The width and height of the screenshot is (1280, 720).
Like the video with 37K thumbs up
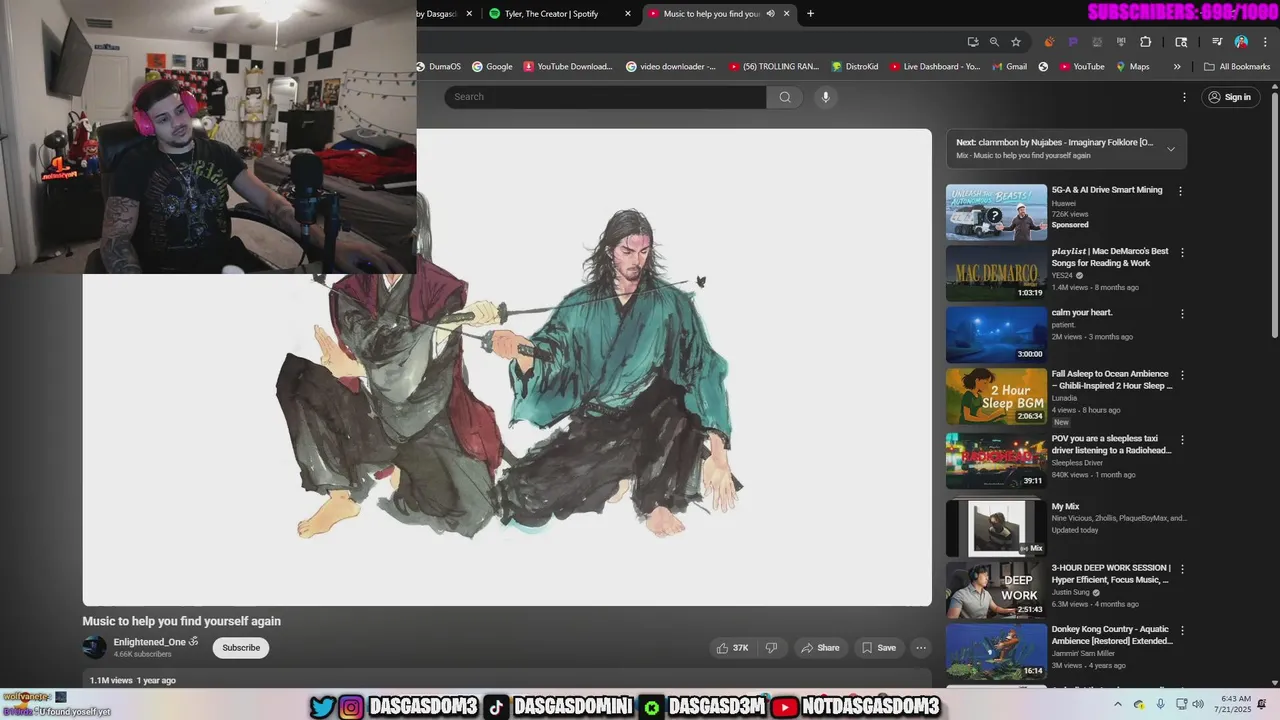732,648
